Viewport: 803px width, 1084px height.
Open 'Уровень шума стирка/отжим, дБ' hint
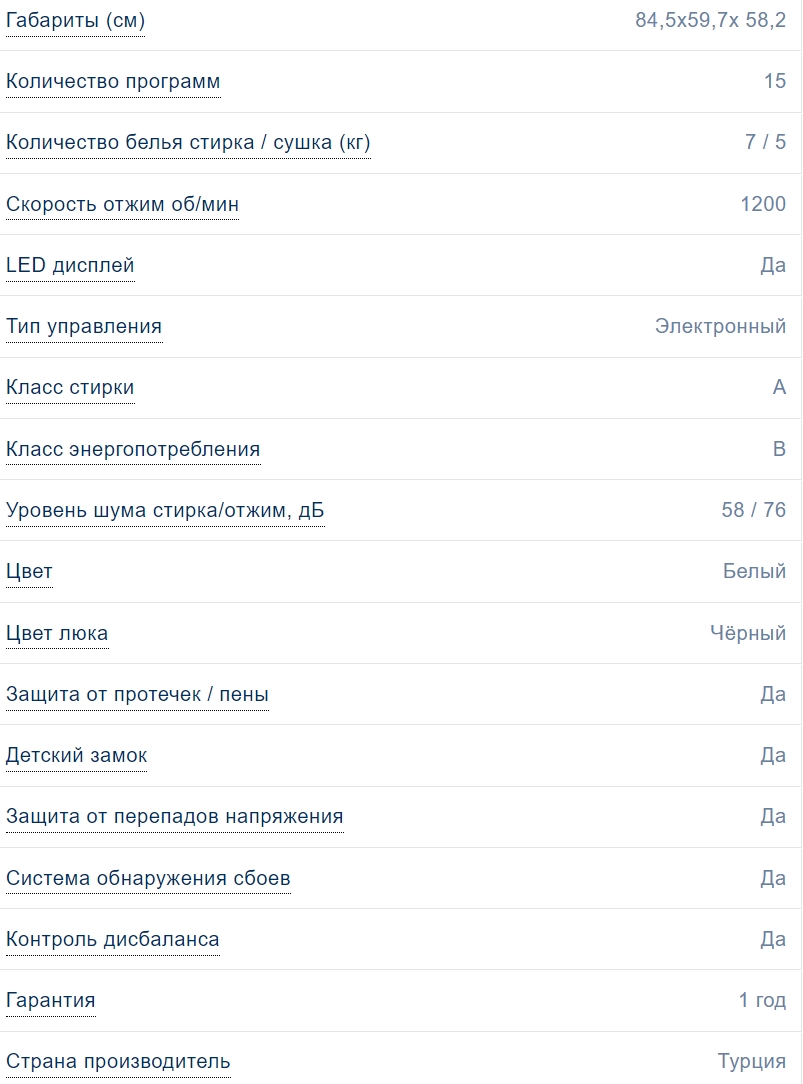click(165, 510)
